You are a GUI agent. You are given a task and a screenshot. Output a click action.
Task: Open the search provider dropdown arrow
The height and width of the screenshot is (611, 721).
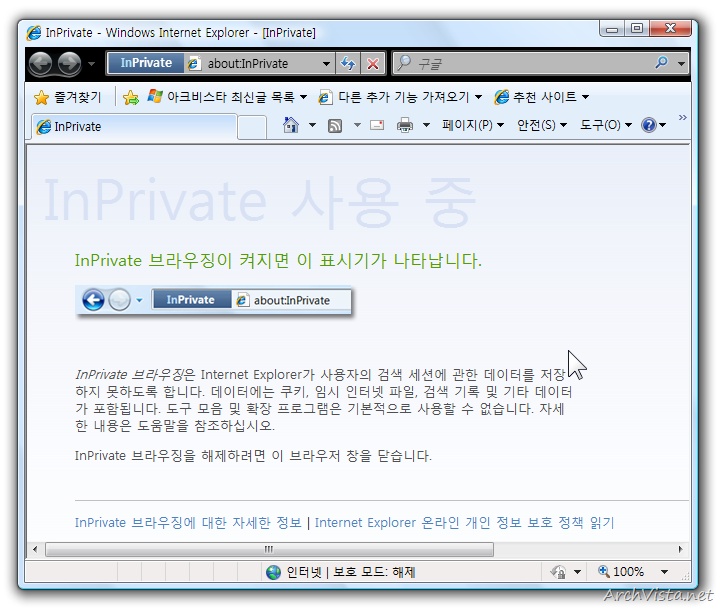click(x=681, y=63)
